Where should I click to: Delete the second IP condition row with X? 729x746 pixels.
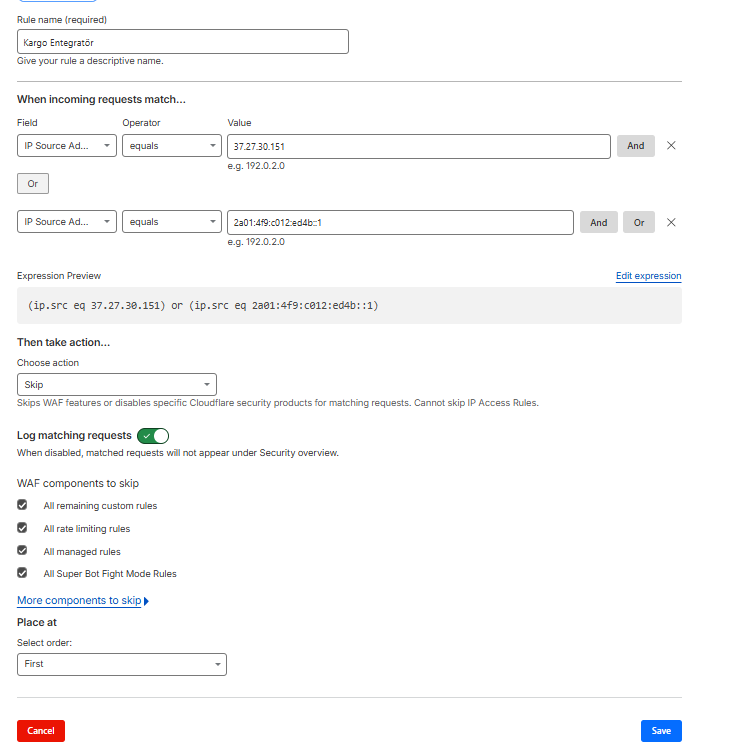click(x=671, y=223)
